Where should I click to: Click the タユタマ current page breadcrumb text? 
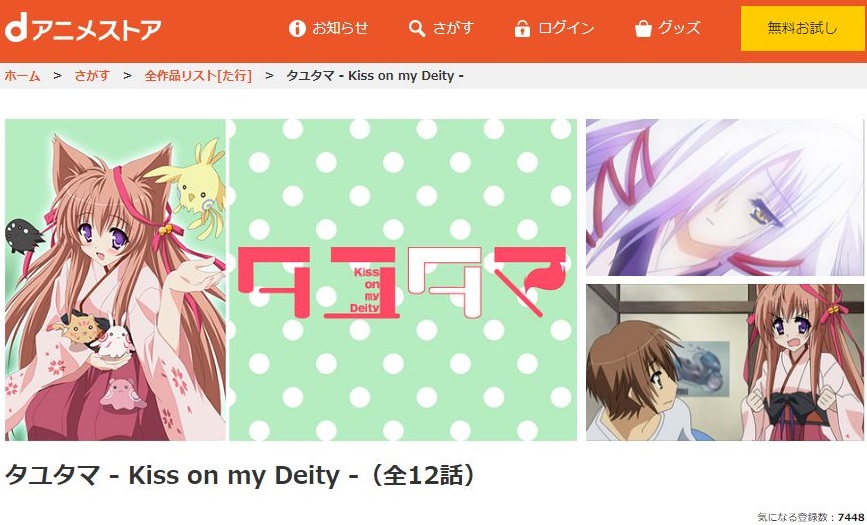(x=374, y=76)
